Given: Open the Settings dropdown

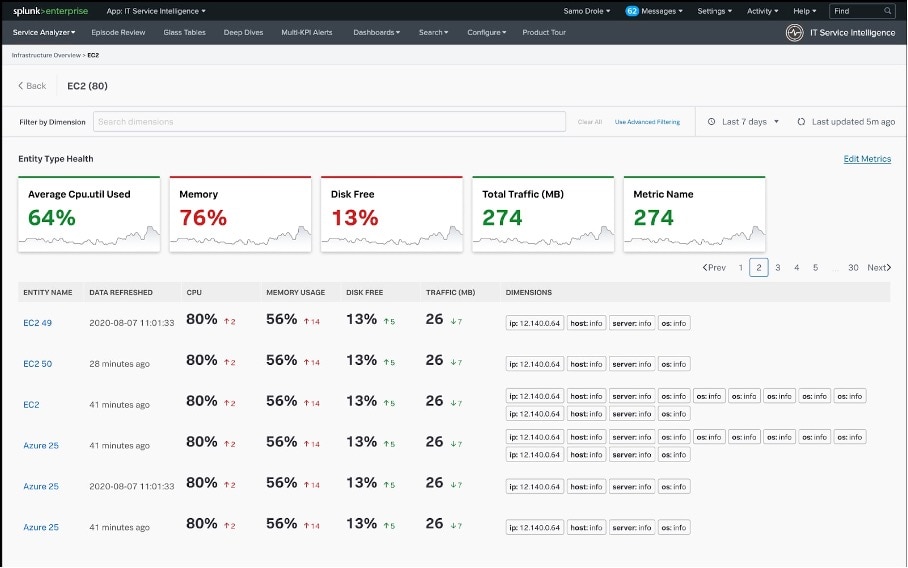Looking at the screenshot, I should coord(715,11).
